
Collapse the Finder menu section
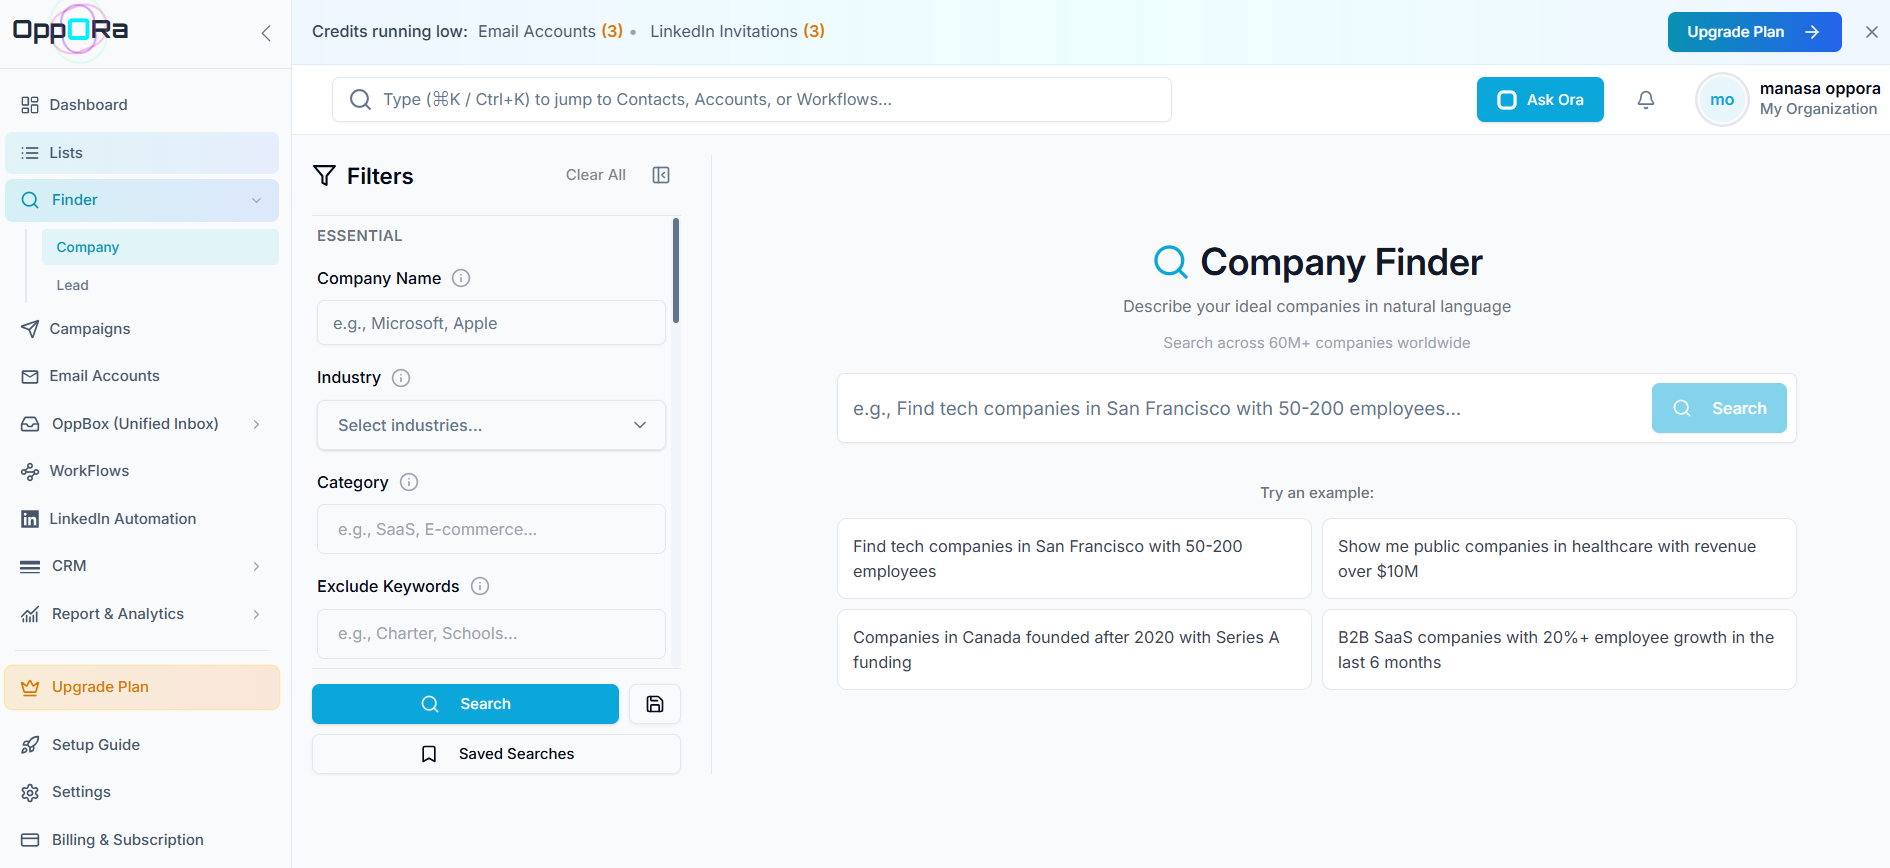pyautogui.click(x=257, y=200)
